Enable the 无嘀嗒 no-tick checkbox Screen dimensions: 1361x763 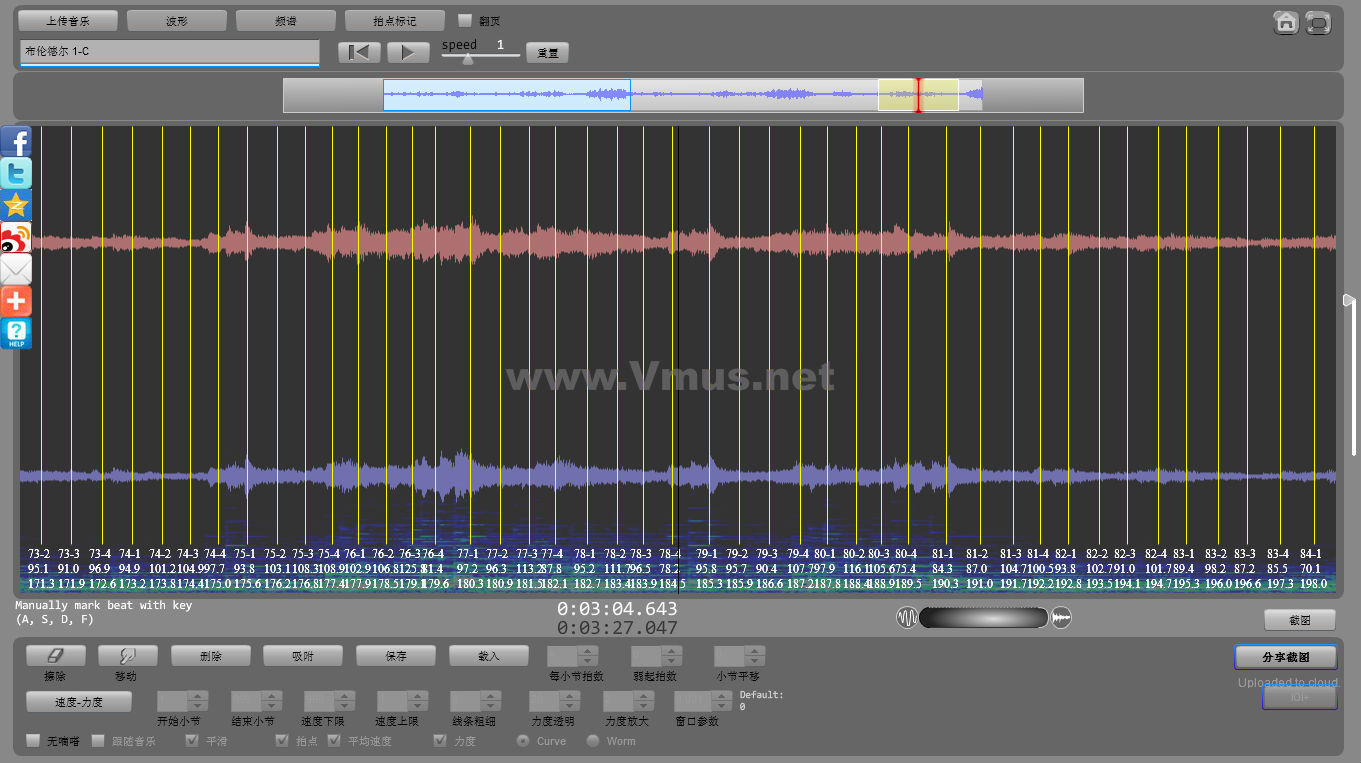[33, 741]
